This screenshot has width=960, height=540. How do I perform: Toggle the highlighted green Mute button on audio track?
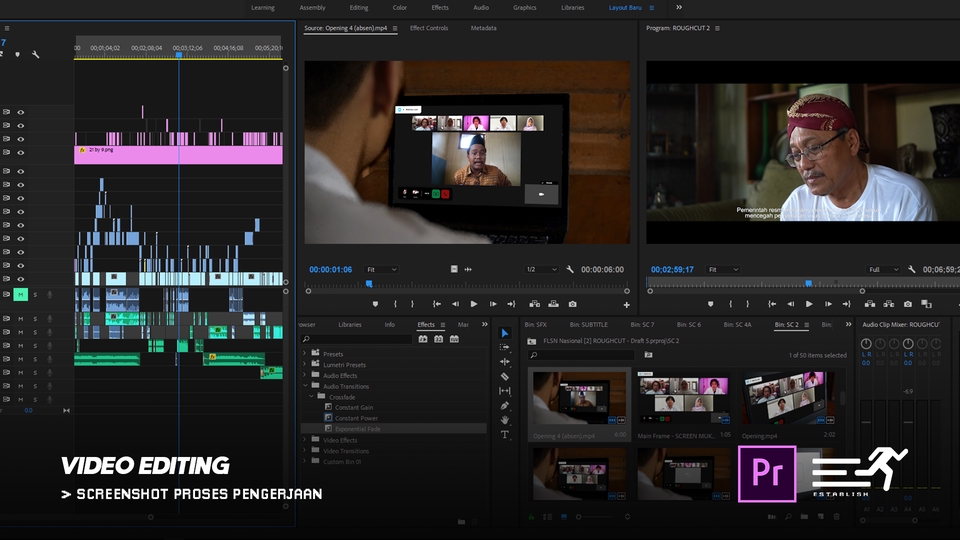[20, 294]
